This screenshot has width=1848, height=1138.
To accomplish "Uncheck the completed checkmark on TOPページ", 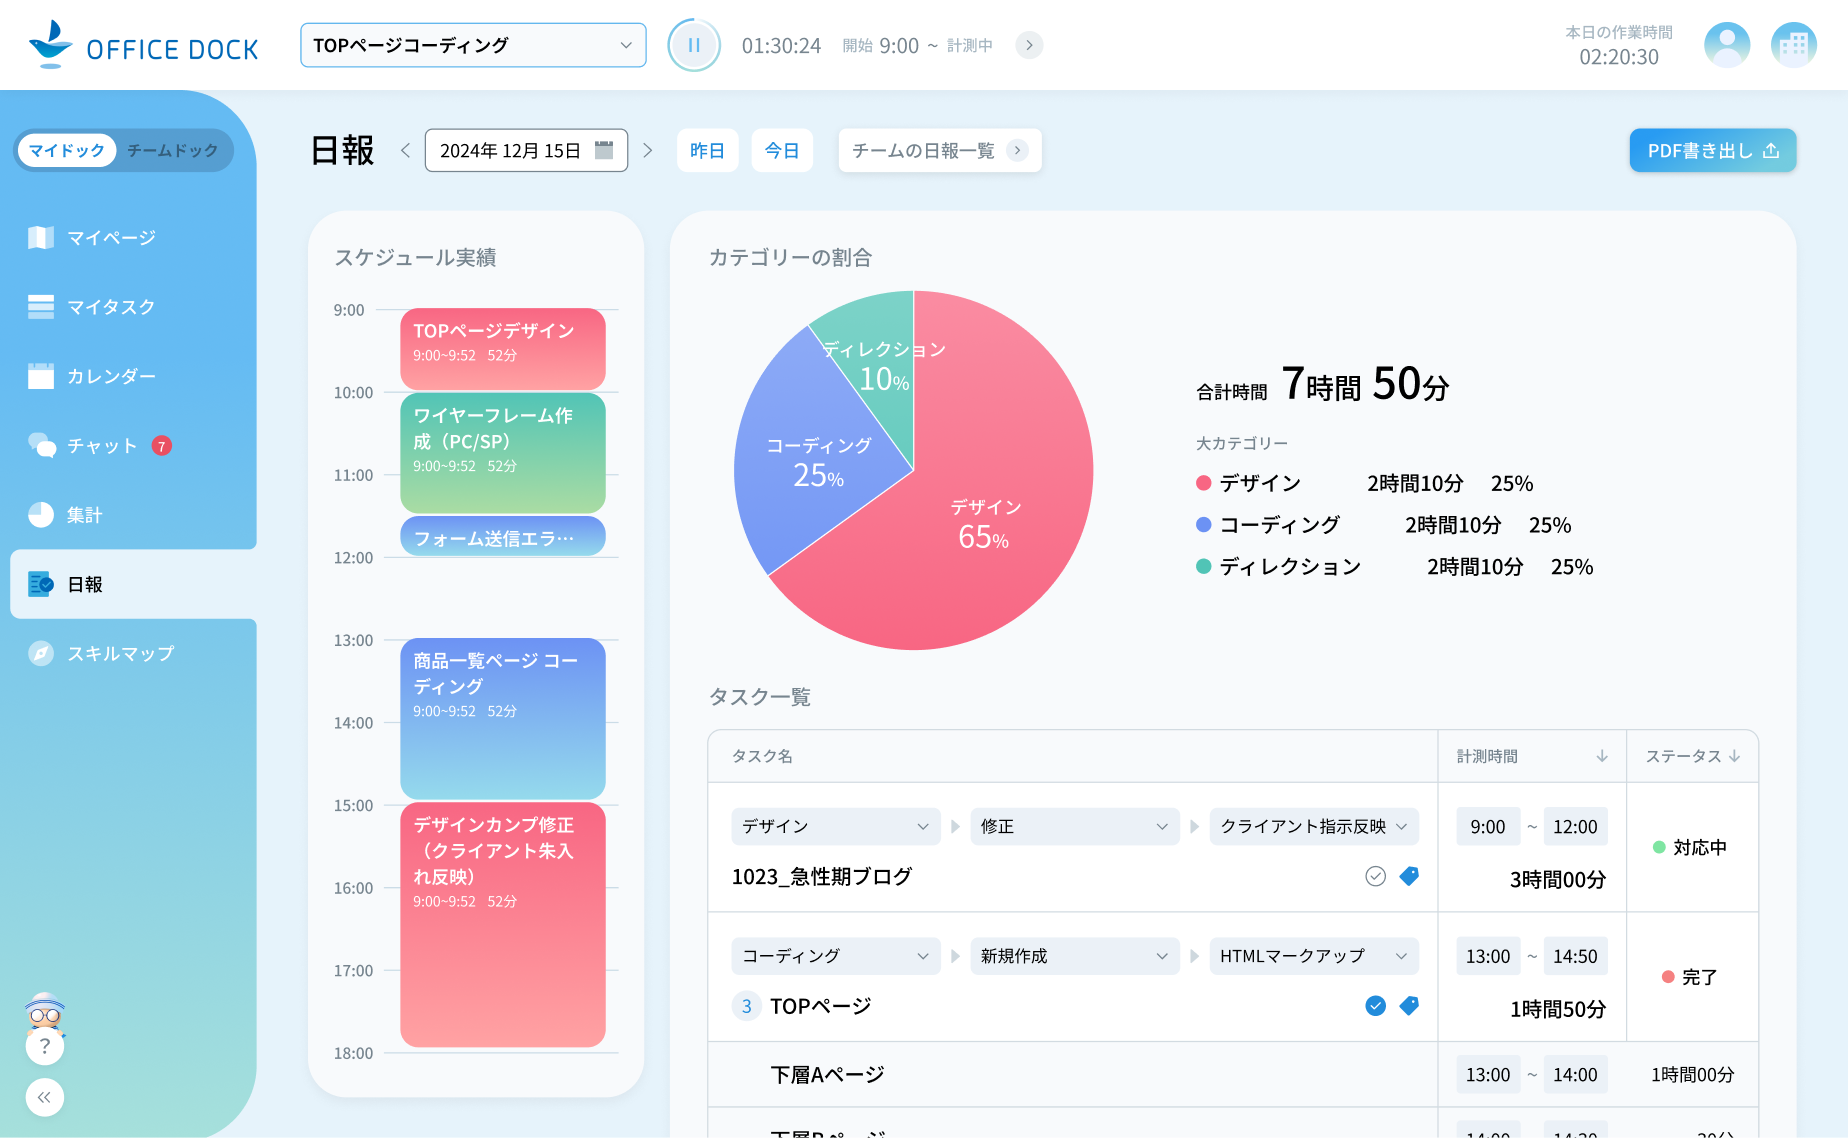I will pos(1374,1006).
